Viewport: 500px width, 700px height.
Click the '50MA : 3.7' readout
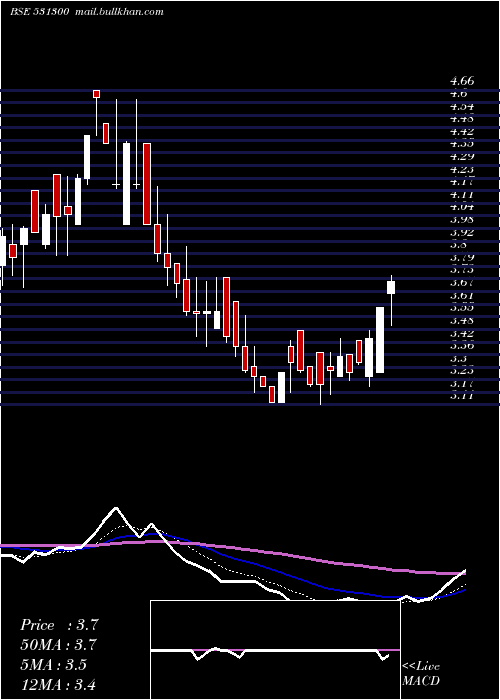(x=59, y=645)
